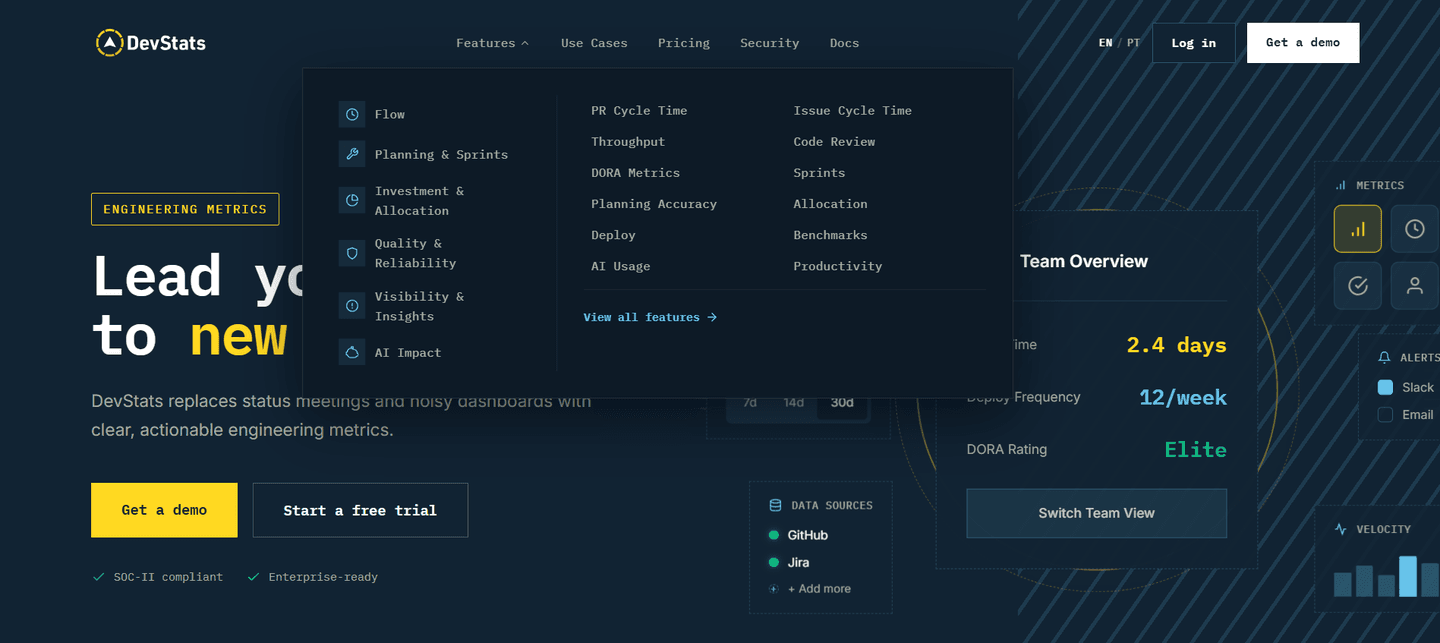Select the Planning & Sprints wrench icon
The height and width of the screenshot is (643, 1440).
(x=352, y=154)
